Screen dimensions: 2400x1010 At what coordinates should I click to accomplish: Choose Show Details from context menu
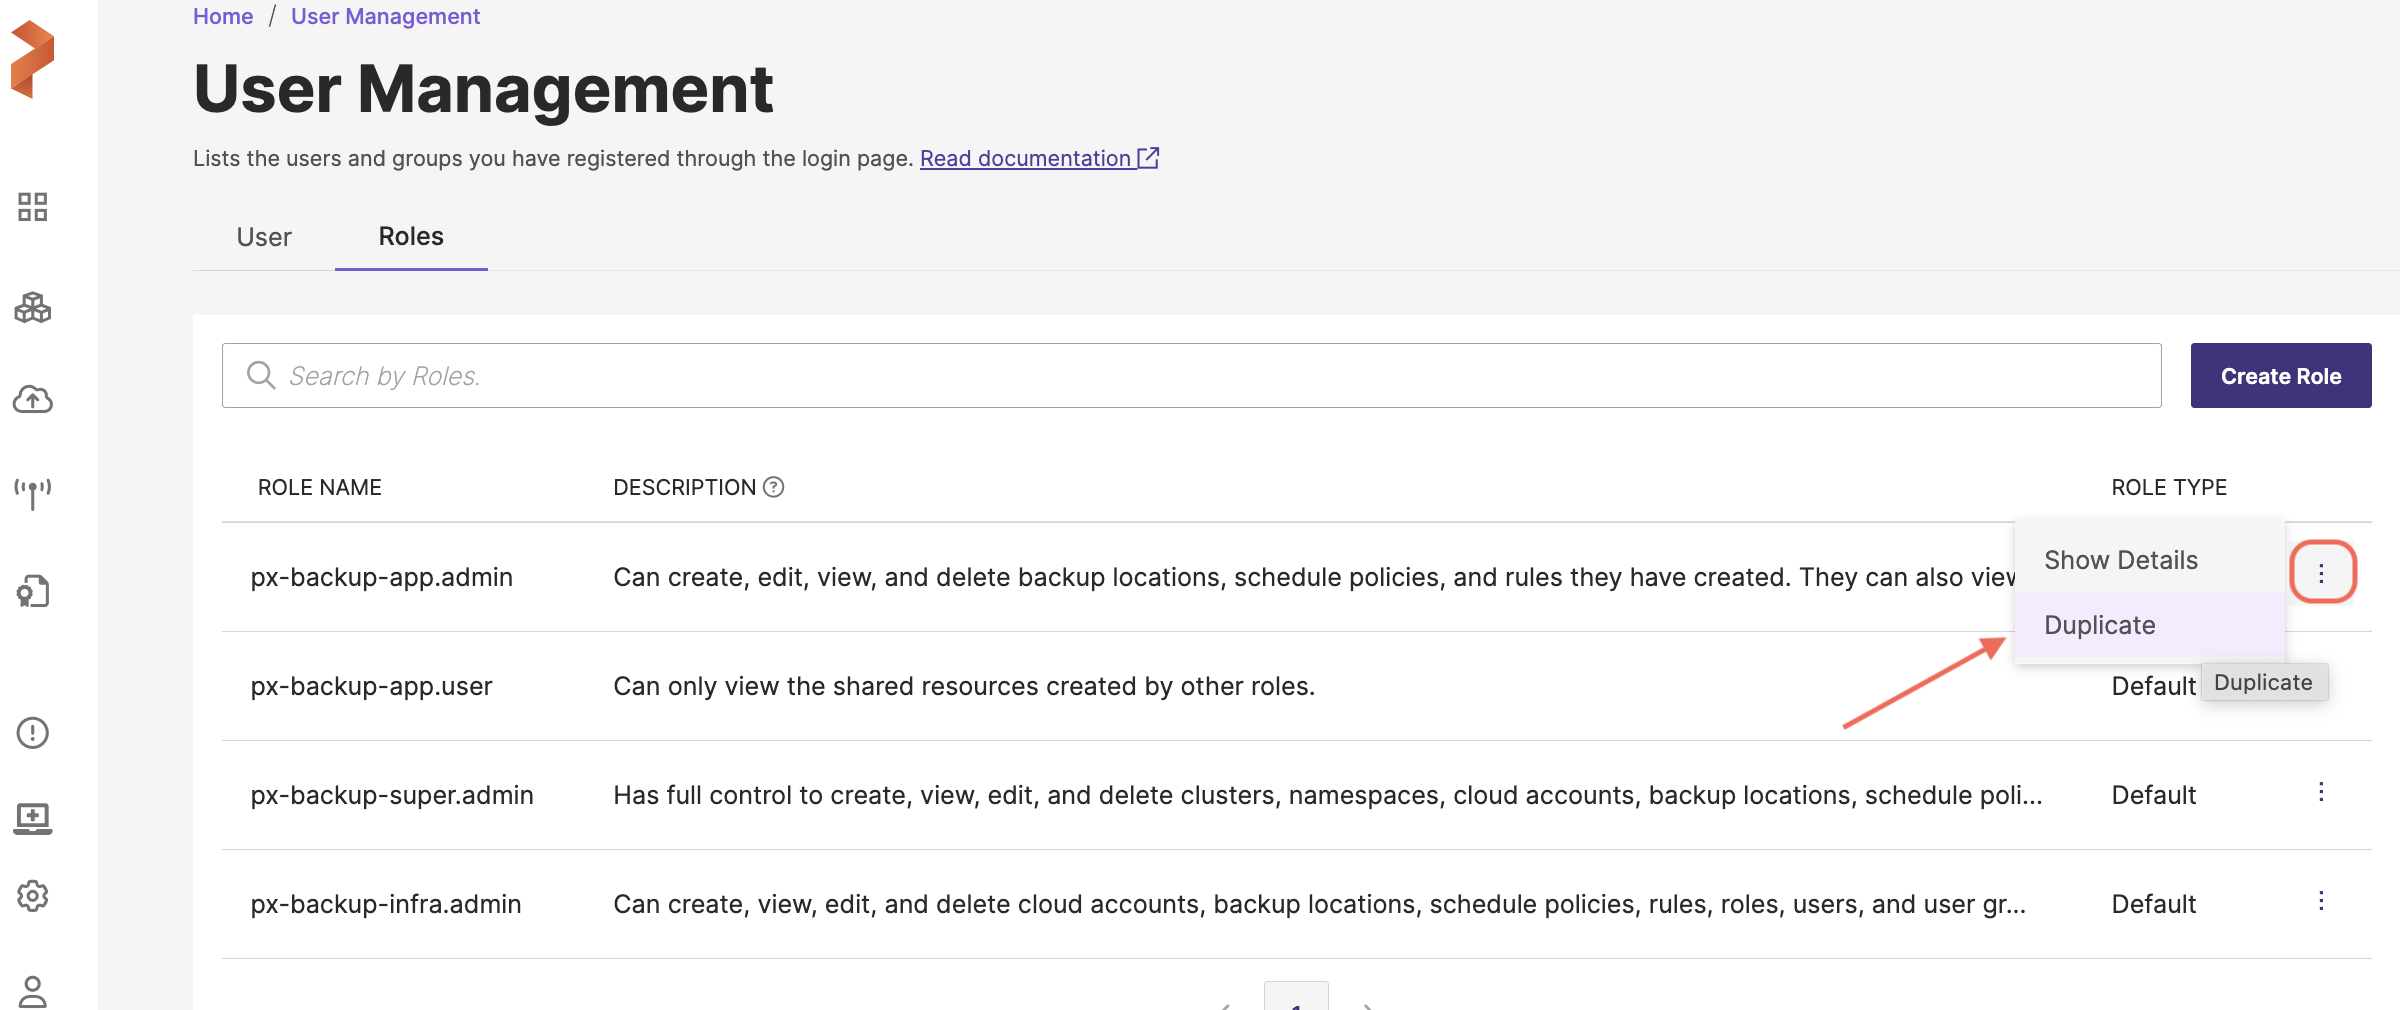2121,560
